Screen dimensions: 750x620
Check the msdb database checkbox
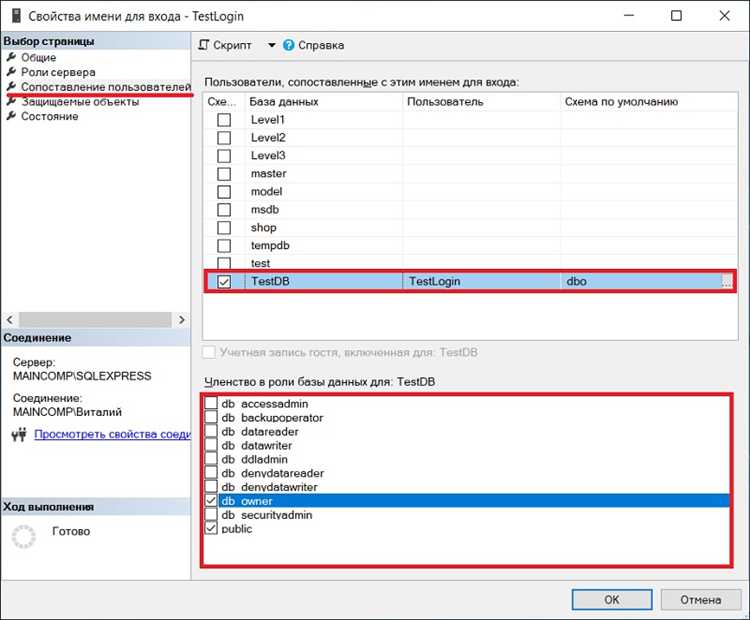224,210
